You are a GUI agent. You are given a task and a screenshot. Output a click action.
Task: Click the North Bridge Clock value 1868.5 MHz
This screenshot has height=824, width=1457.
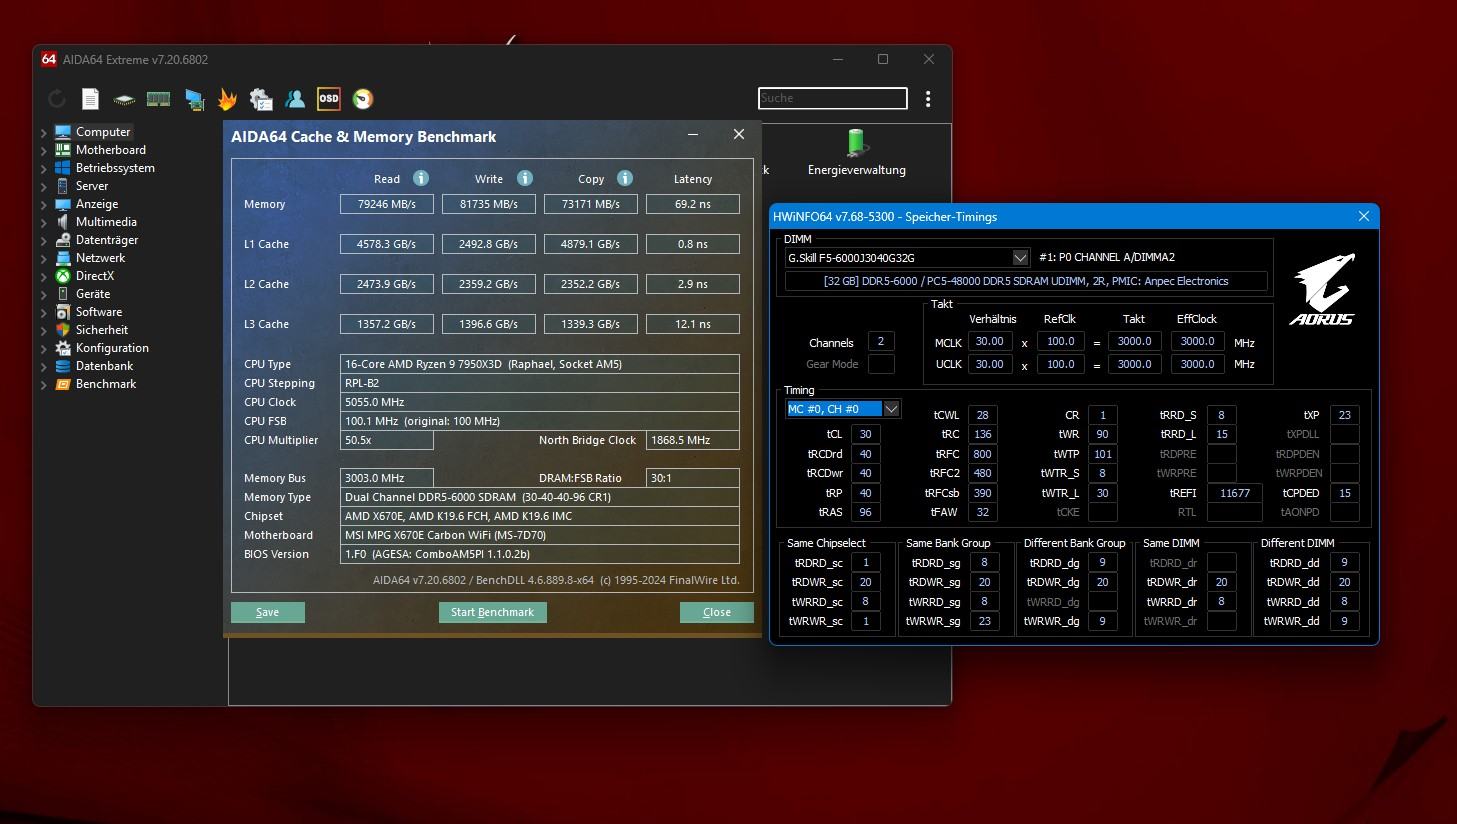pyautogui.click(x=693, y=440)
